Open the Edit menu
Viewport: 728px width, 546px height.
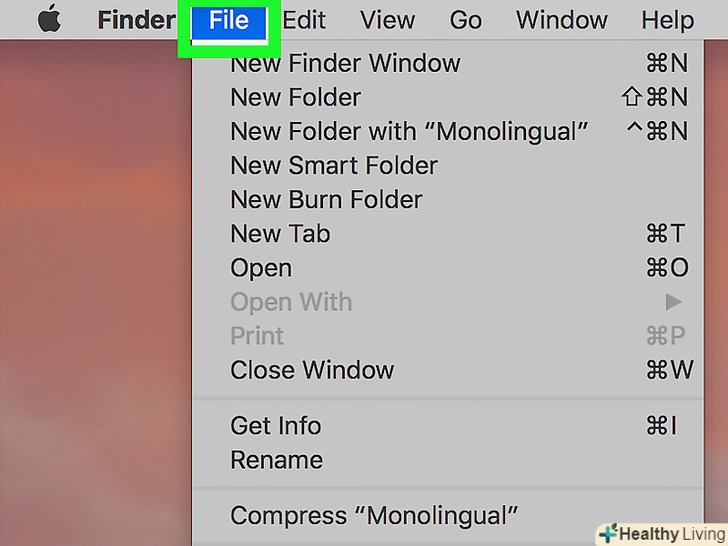(x=304, y=20)
